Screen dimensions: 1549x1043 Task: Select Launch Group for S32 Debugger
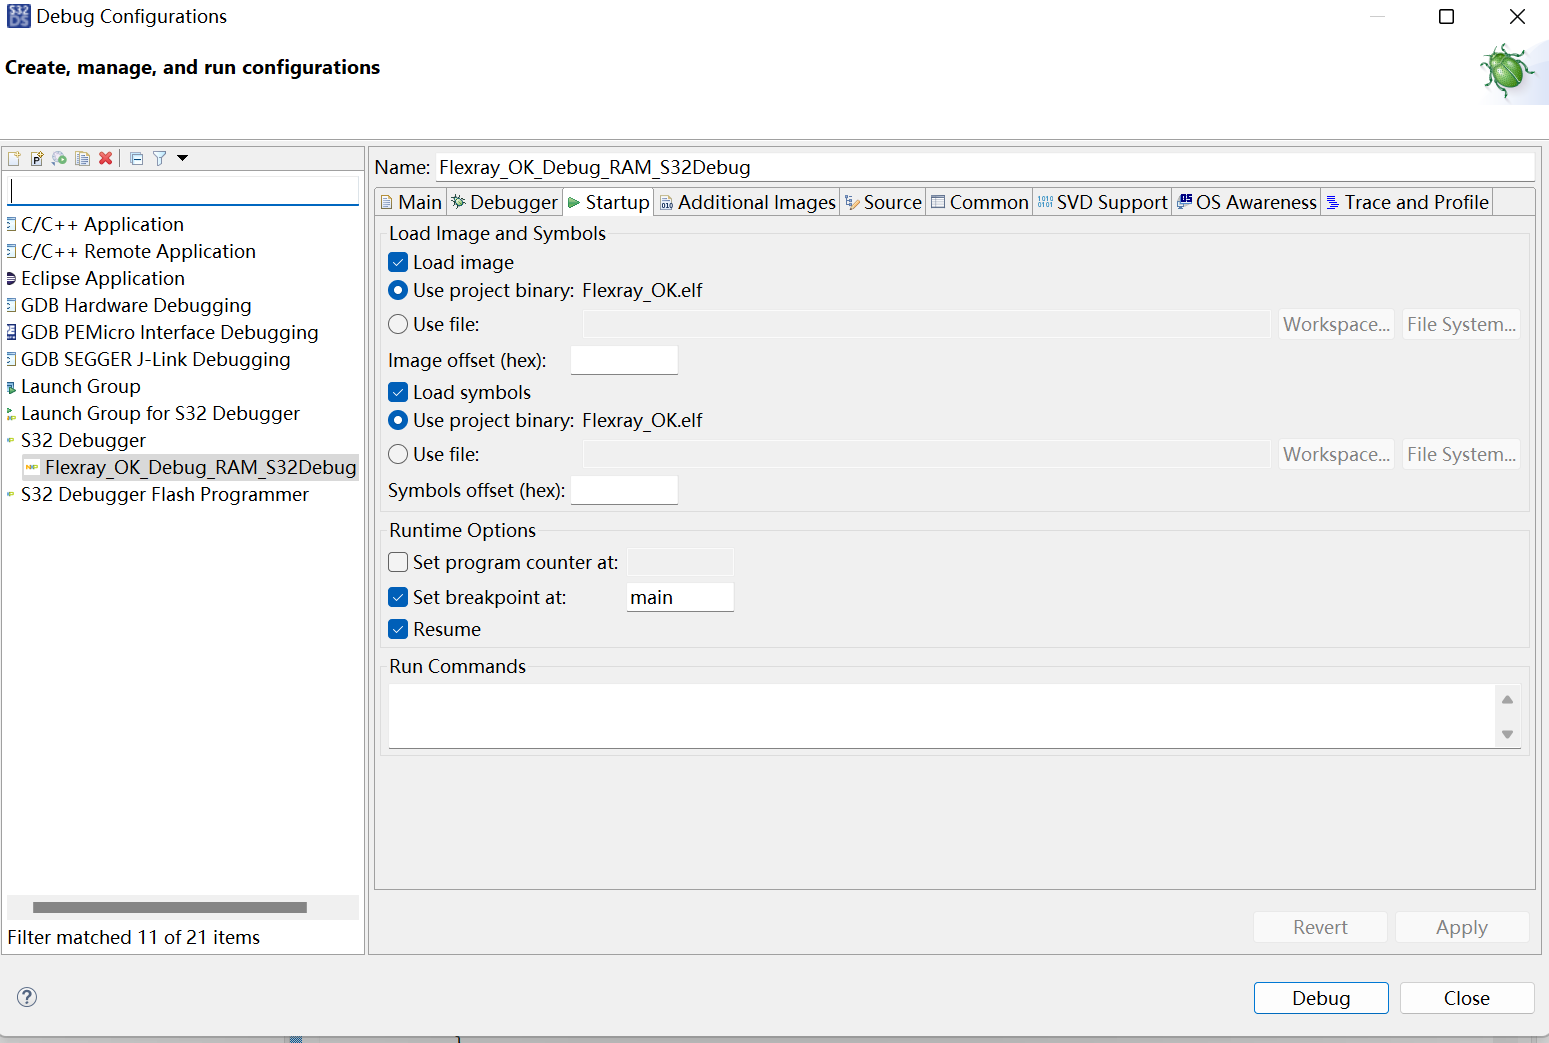(160, 413)
